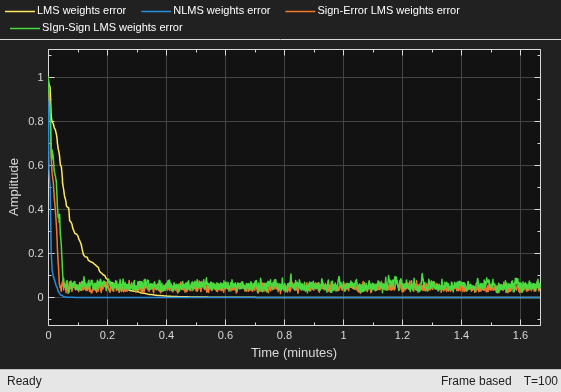This screenshot has height=392, width=561.
Task: Click the 1.6 x-axis tick label
Action: click(521, 335)
